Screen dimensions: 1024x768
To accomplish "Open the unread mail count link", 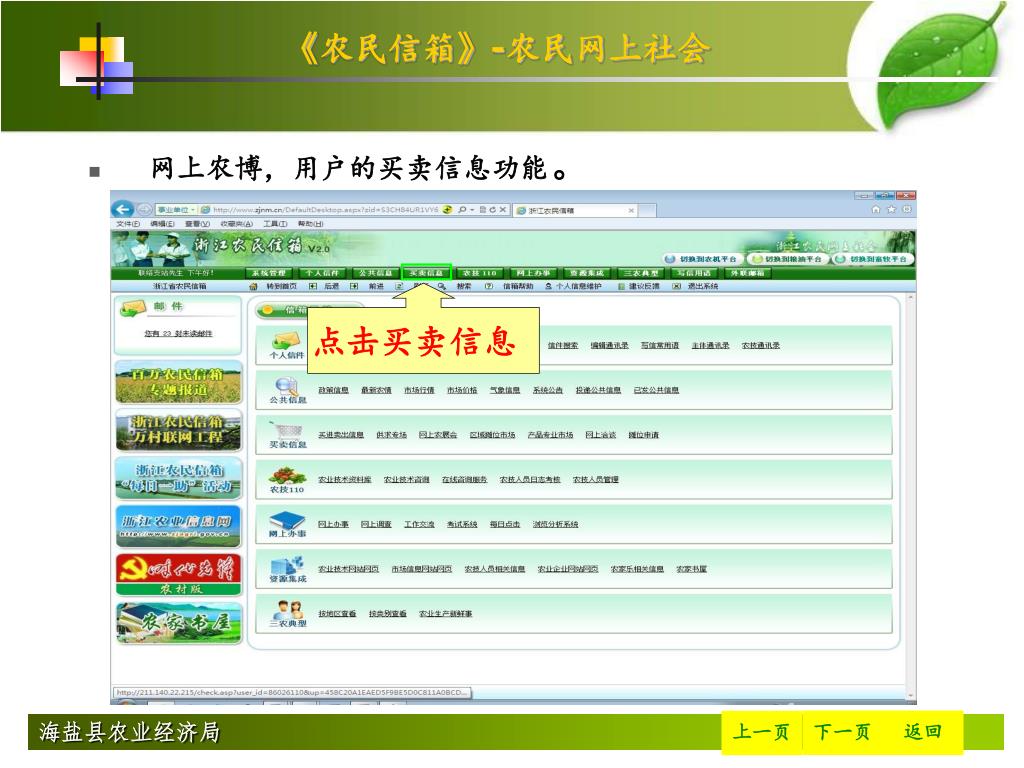I will (x=178, y=334).
